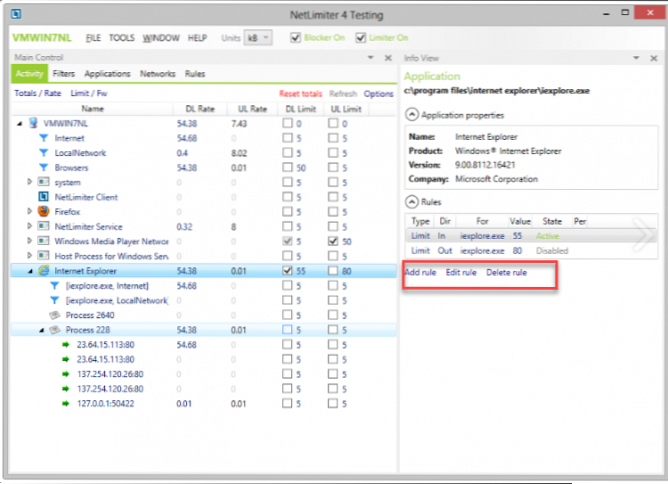Image resolution: width=668 pixels, height=484 pixels.
Task: Click the Internet Explorer row icon
Action: pos(43,271)
